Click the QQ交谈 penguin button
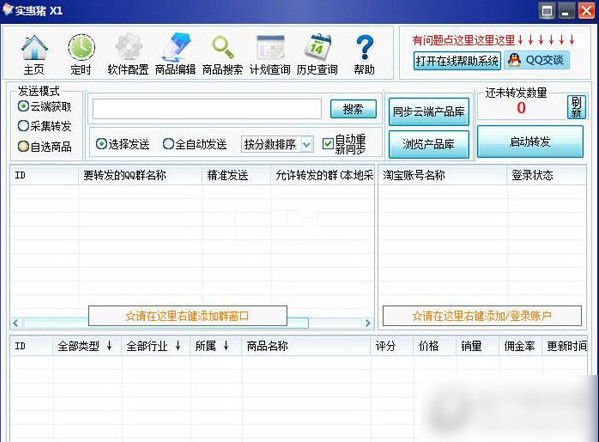 537,60
